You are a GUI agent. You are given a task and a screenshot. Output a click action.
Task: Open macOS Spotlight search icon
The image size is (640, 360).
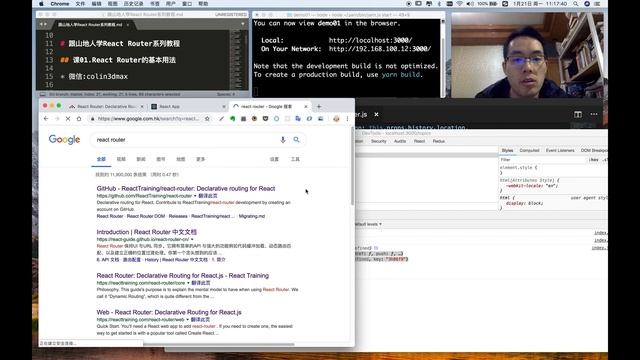point(576,4)
